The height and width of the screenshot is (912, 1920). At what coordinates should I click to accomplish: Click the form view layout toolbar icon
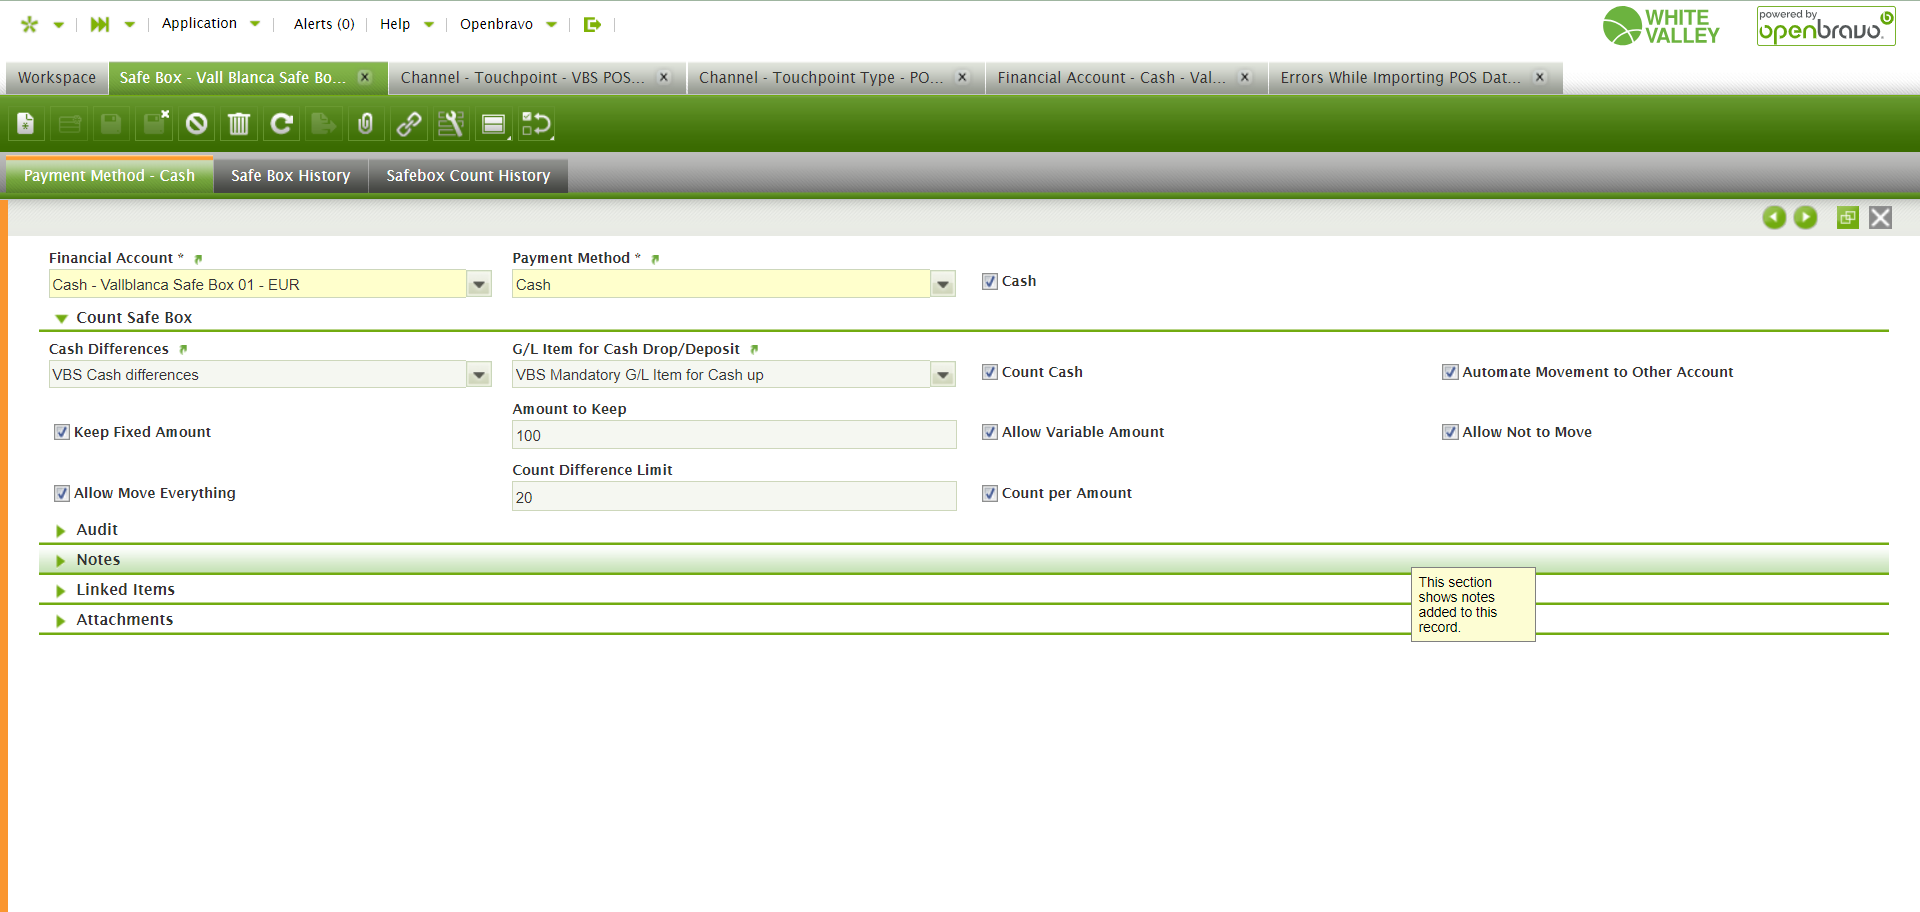pyautogui.click(x=494, y=124)
